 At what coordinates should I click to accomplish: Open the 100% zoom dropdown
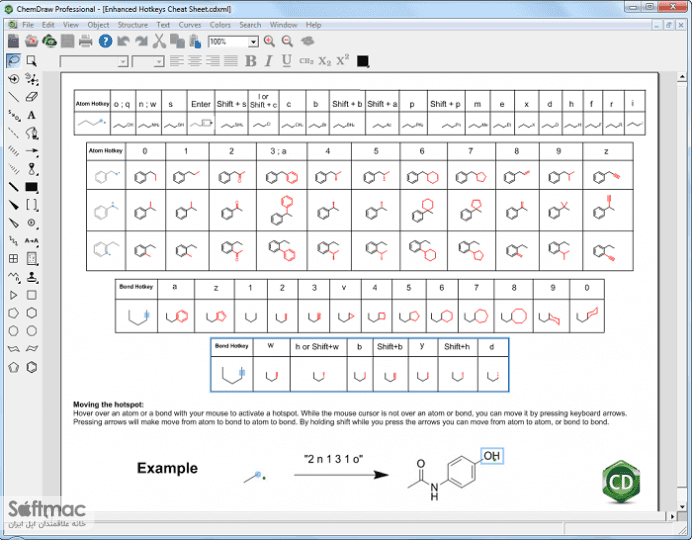[253, 42]
